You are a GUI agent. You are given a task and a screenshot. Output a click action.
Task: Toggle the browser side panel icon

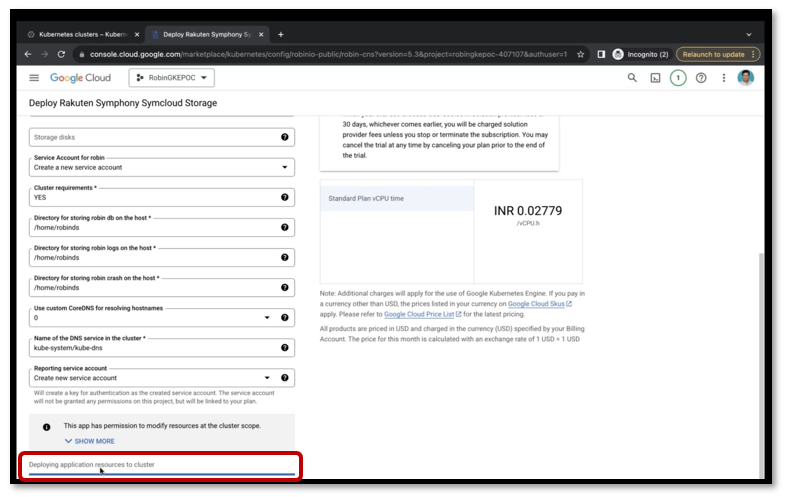pos(601,54)
